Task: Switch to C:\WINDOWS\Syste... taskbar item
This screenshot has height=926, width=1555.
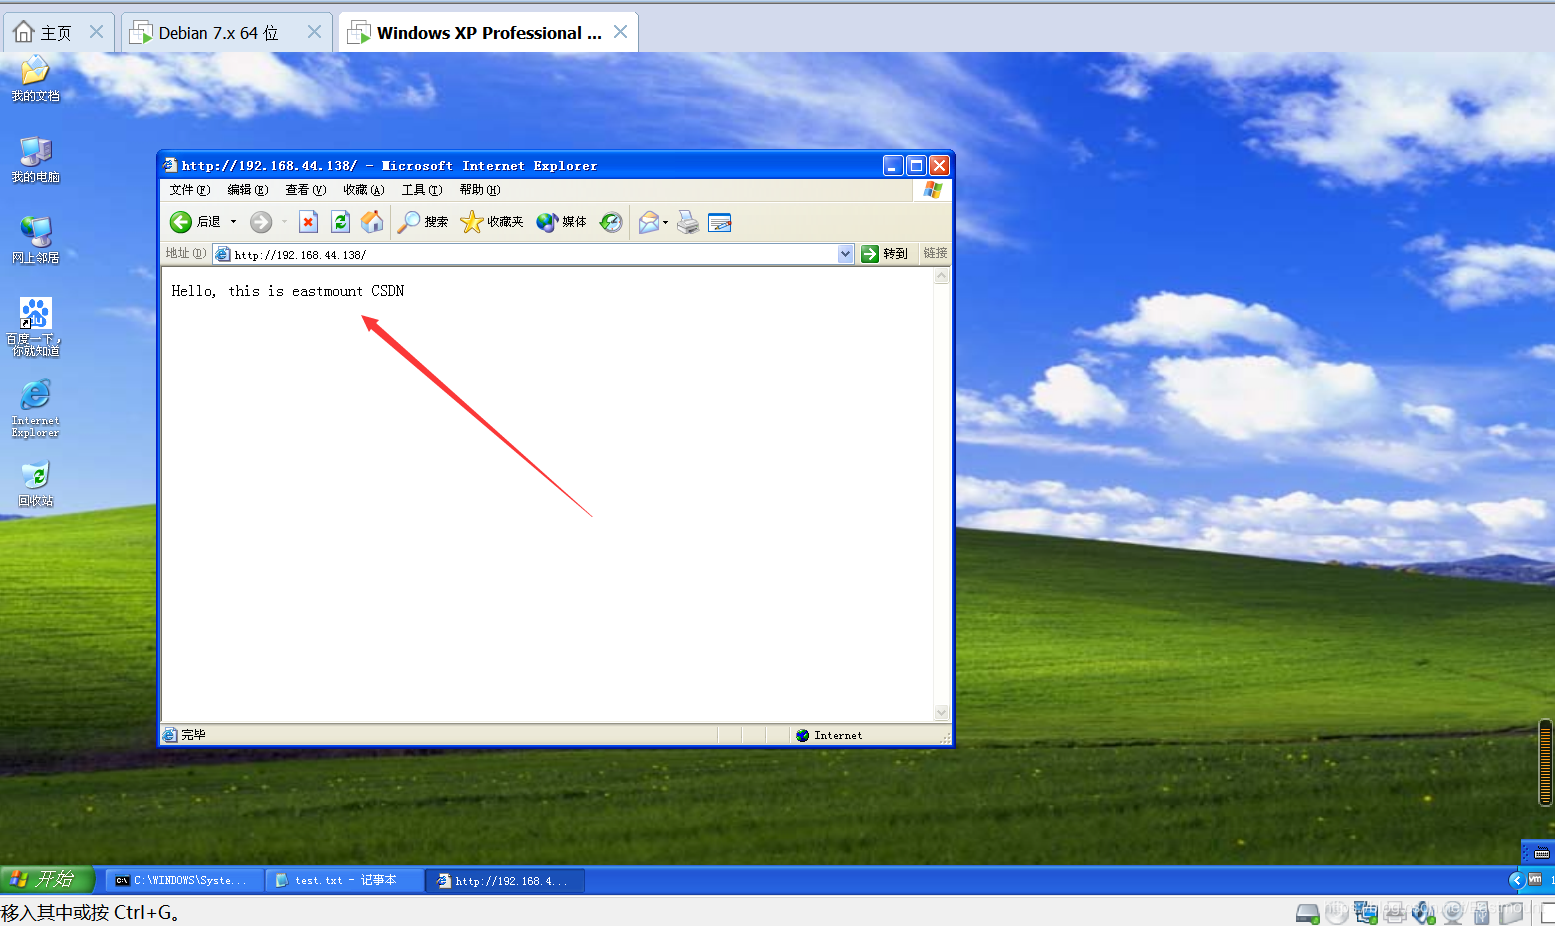Action: click(184, 880)
